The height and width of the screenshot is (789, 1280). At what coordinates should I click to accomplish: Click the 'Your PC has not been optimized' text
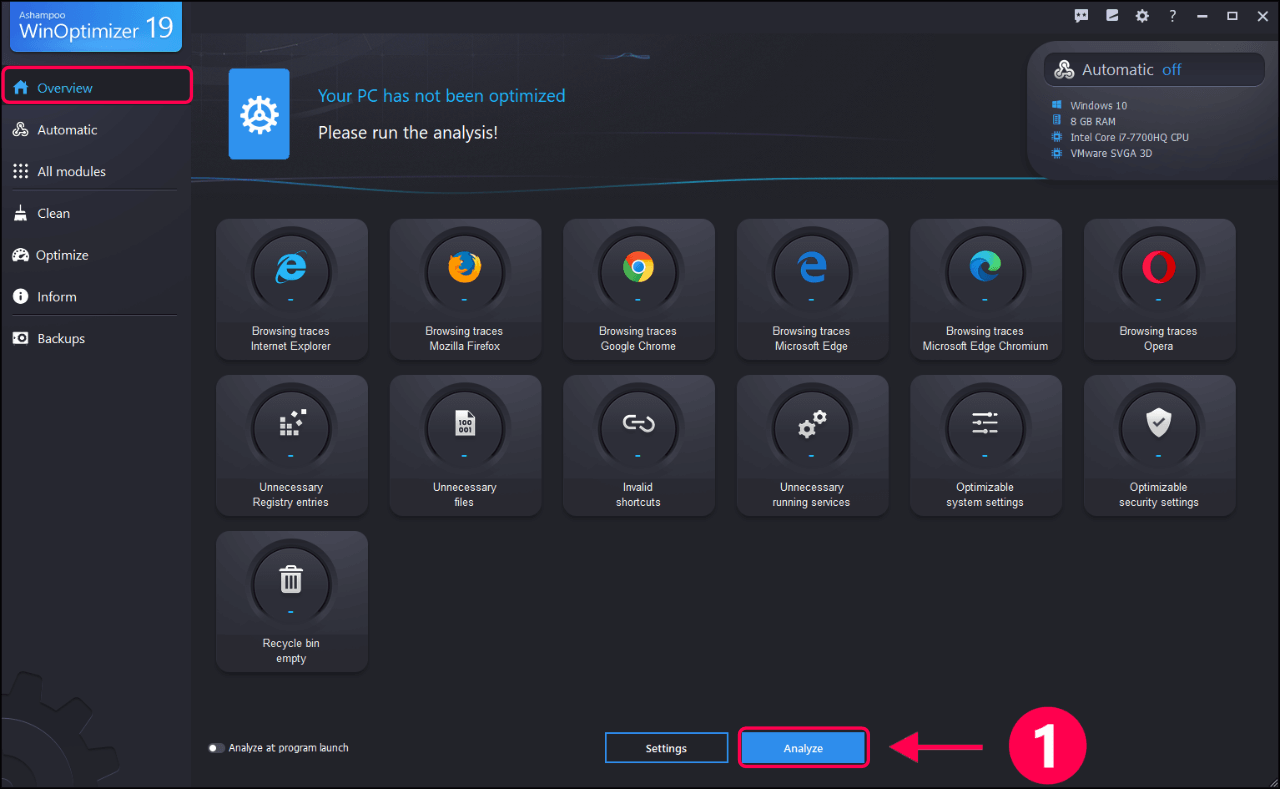pyautogui.click(x=441, y=96)
